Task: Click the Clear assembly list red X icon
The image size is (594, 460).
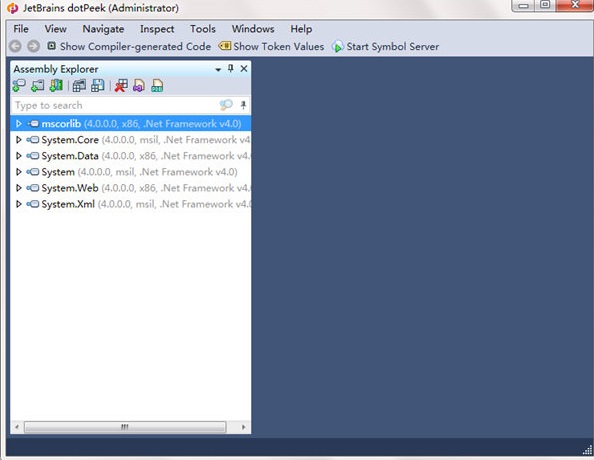Action: [x=121, y=86]
